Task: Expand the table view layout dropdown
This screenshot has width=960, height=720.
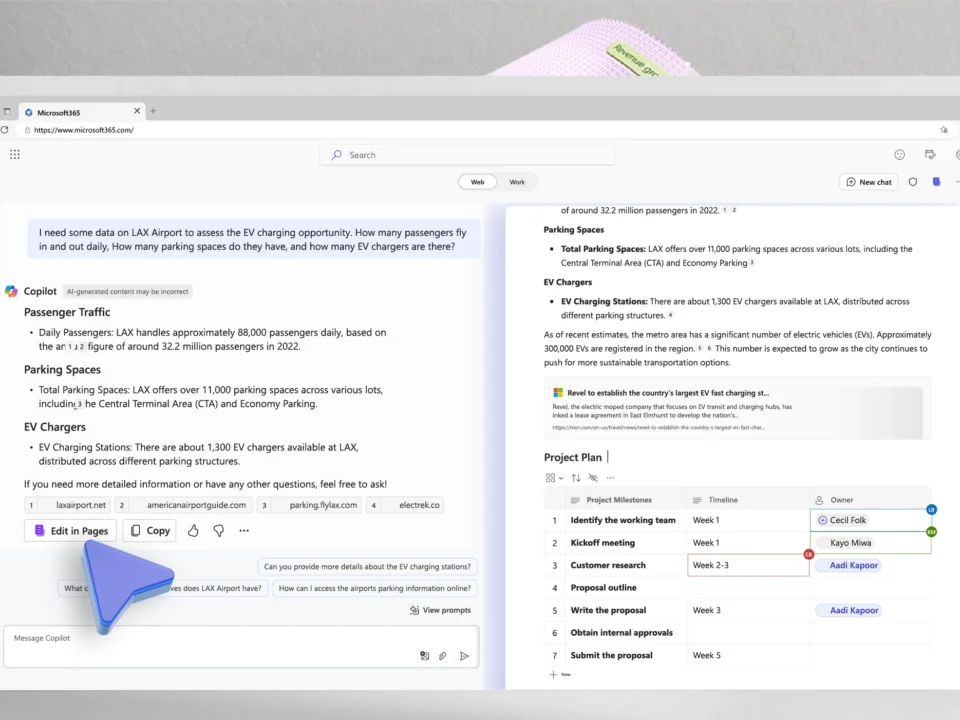Action: (554, 478)
